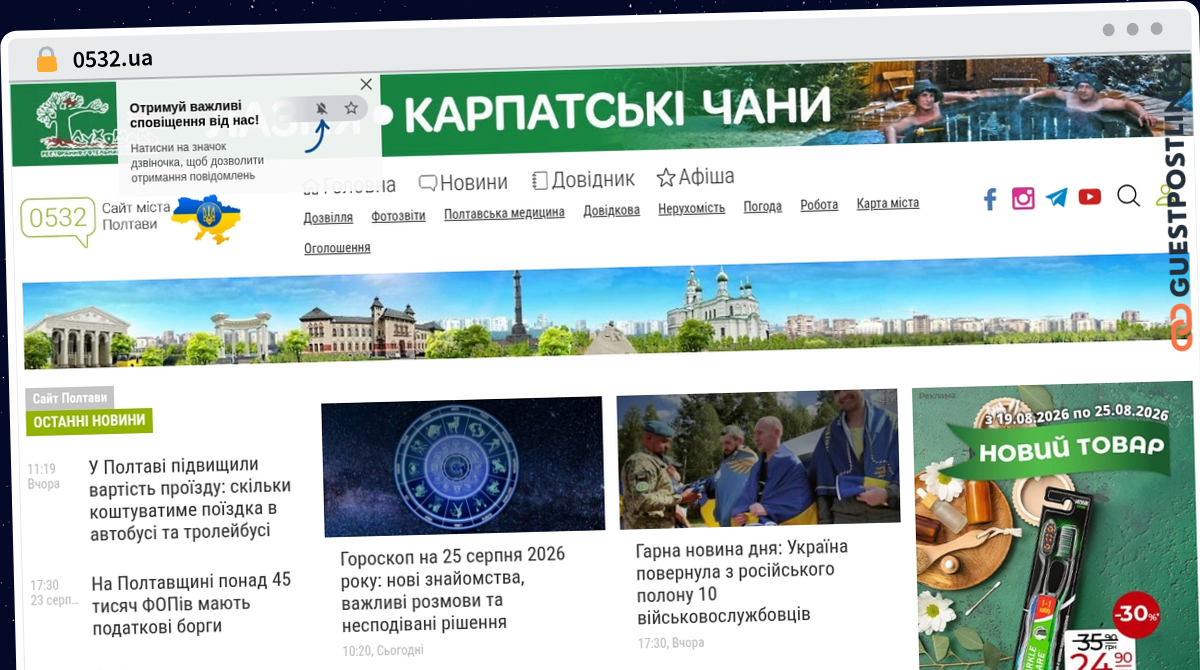Open the Новини menu item
Viewport: 1200px width, 670px height.
[x=463, y=182]
